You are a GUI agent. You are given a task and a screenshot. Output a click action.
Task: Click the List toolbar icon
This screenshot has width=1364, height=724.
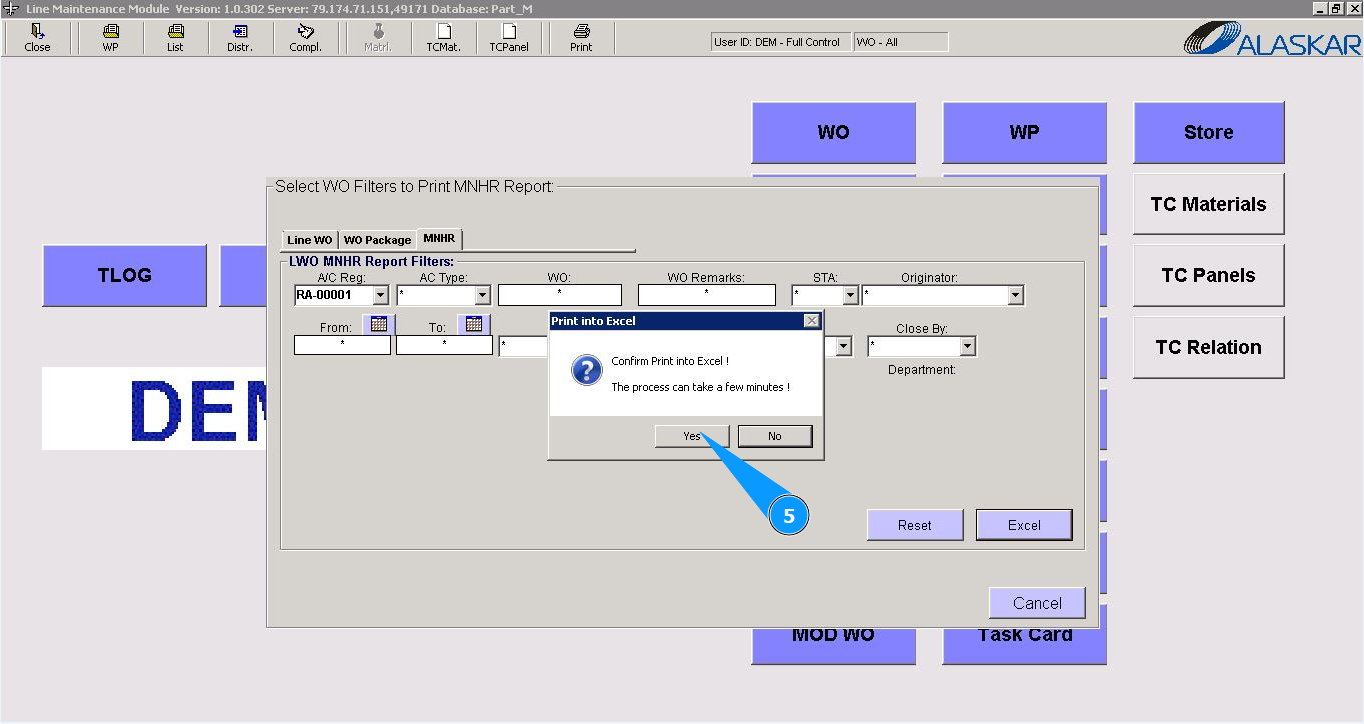[x=175, y=38]
